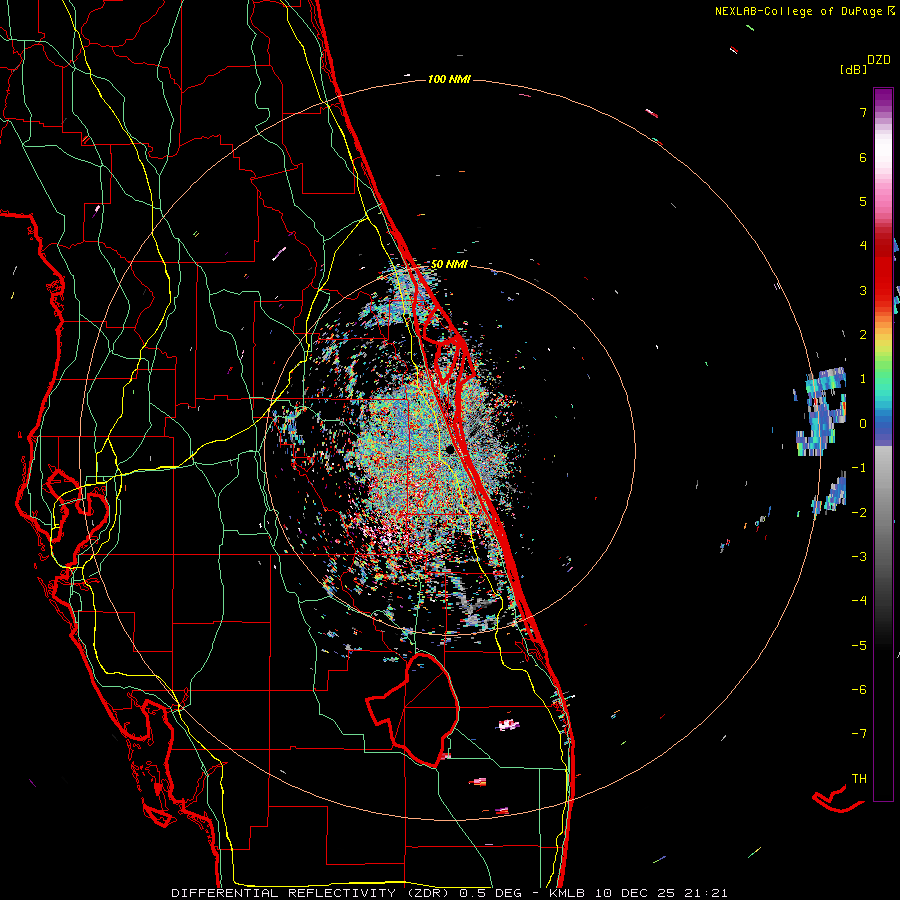
Task: Click the 'TH' label on color scale
Action: tap(859, 779)
